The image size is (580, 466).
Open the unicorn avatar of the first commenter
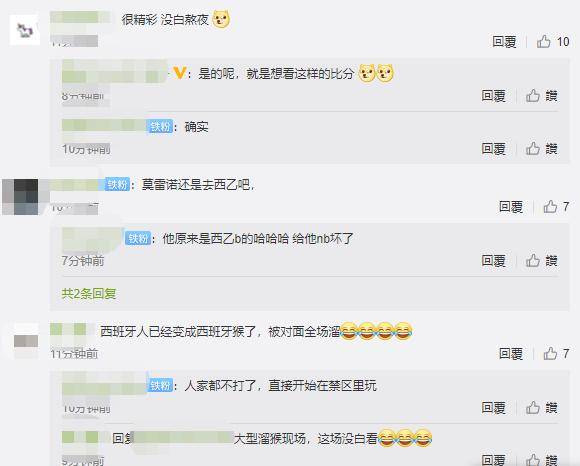25,30
